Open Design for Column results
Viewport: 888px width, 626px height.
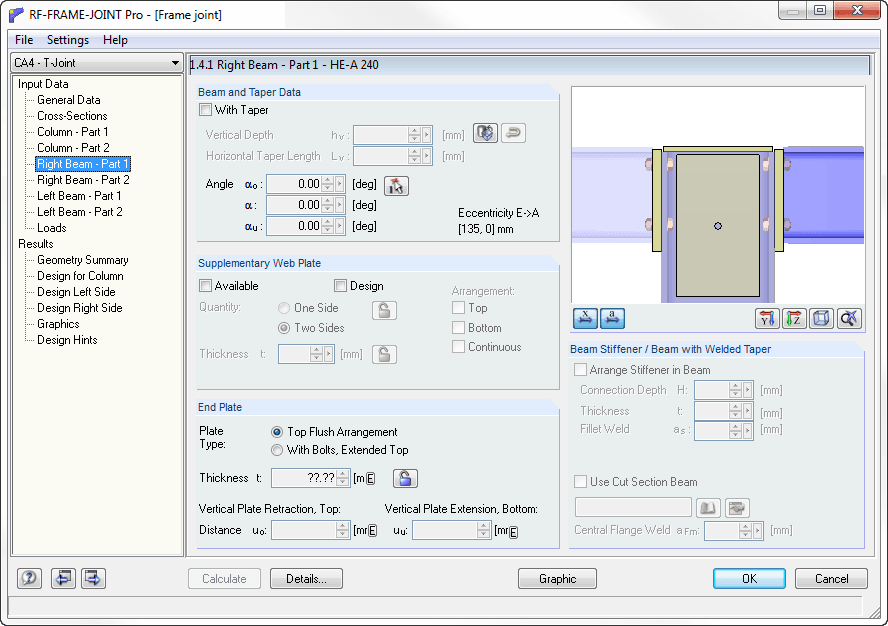click(x=80, y=276)
